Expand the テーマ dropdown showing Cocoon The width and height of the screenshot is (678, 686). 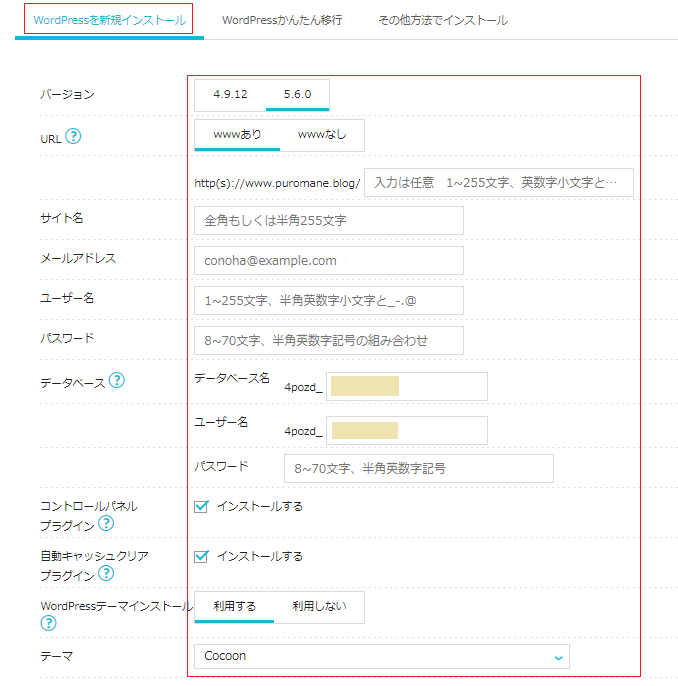coord(382,656)
